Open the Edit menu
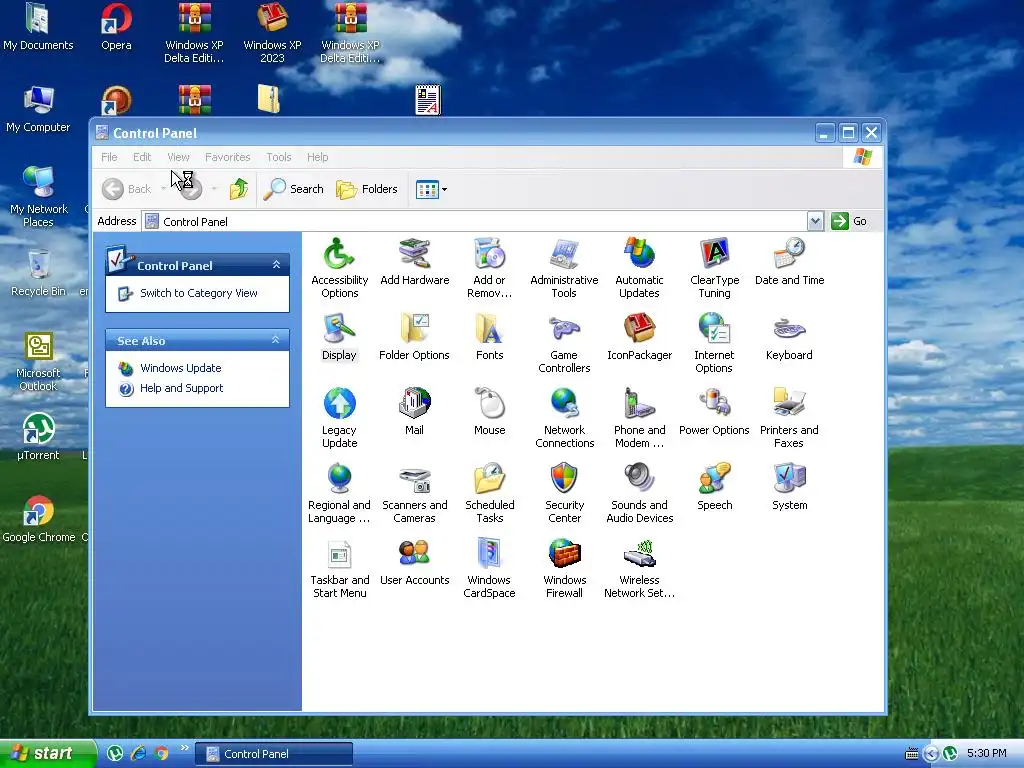The height and width of the screenshot is (768, 1024). 142,157
